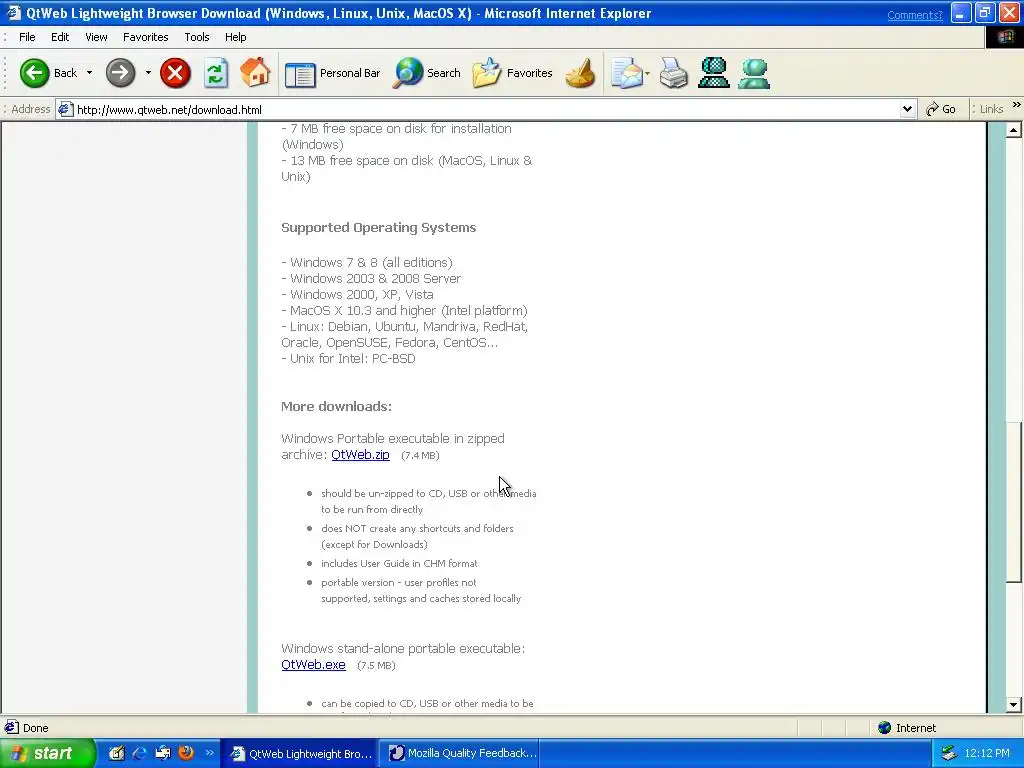This screenshot has height=768, width=1024.
Task: Refresh the page with the green arrows icon
Action: pyautogui.click(x=216, y=72)
